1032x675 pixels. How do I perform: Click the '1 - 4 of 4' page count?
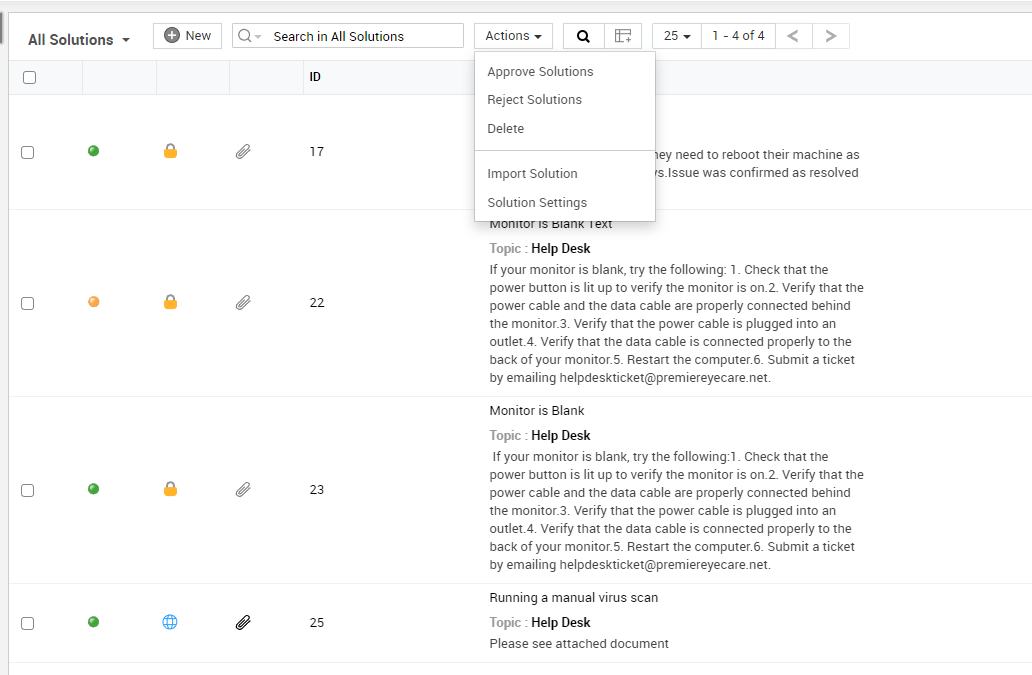point(738,36)
